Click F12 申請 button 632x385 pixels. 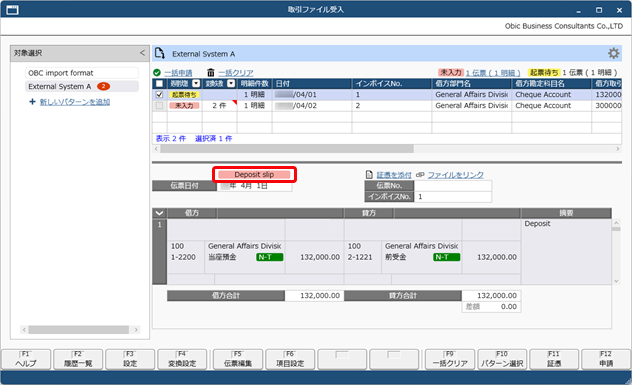tap(606, 359)
